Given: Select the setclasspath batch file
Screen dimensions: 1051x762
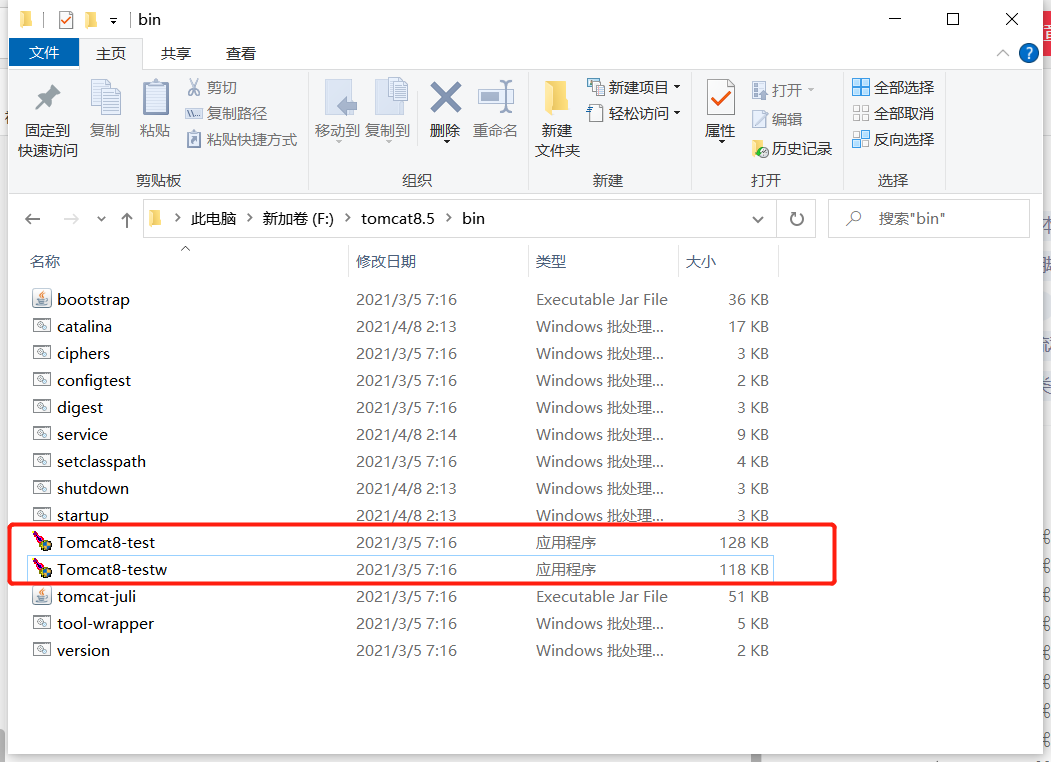Looking at the screenshot, I should [400, 461].
